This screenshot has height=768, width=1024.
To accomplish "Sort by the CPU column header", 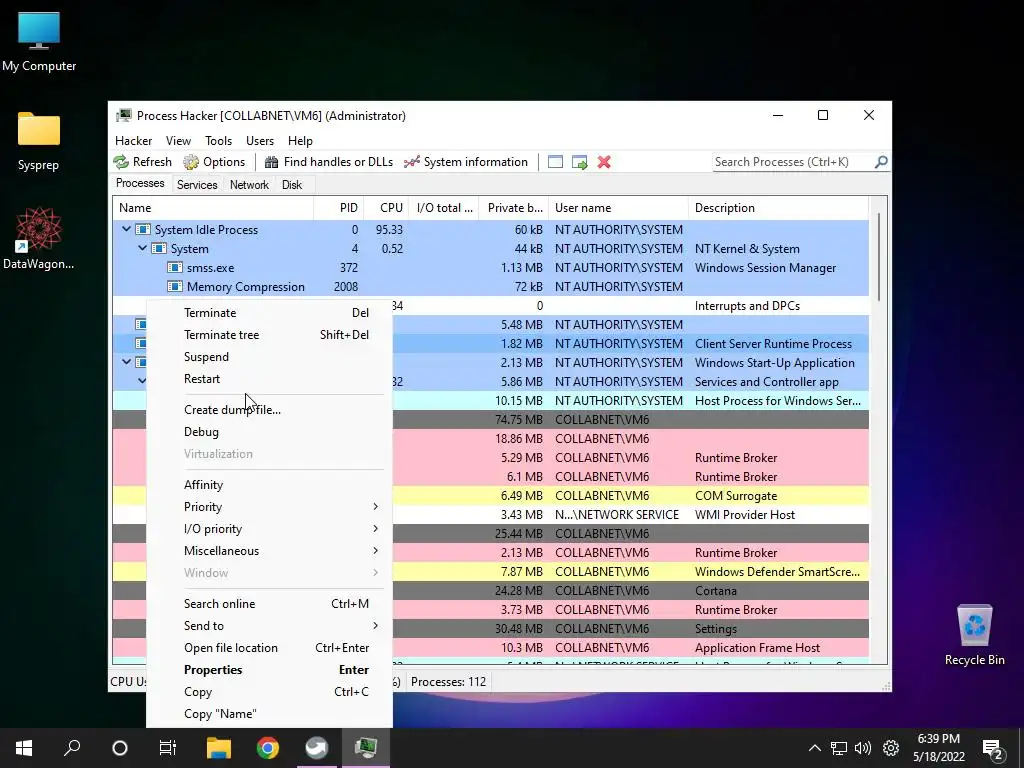I will pos(387,208).
